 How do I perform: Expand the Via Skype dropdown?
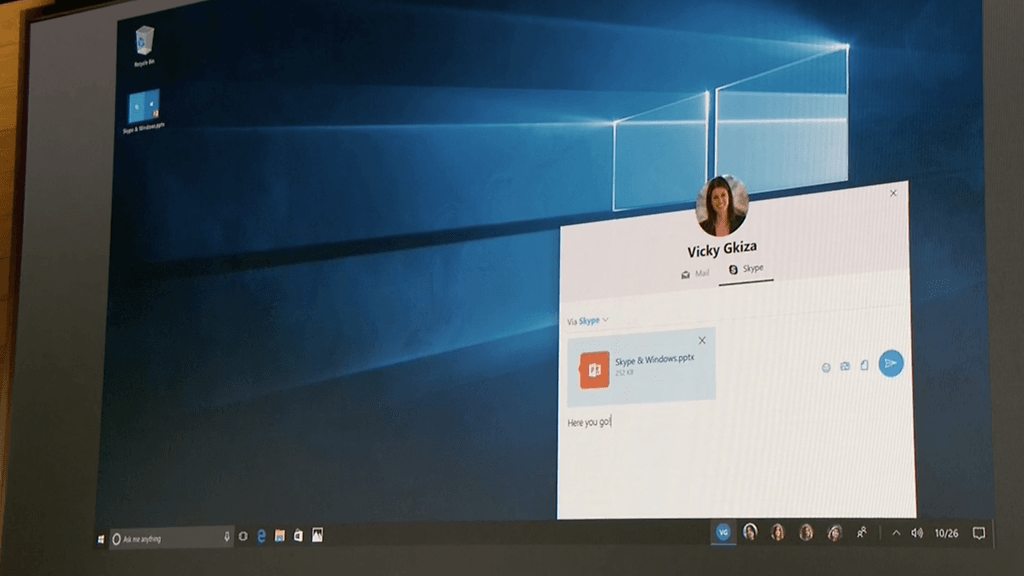pyautogui.click(x=588, y=321)
